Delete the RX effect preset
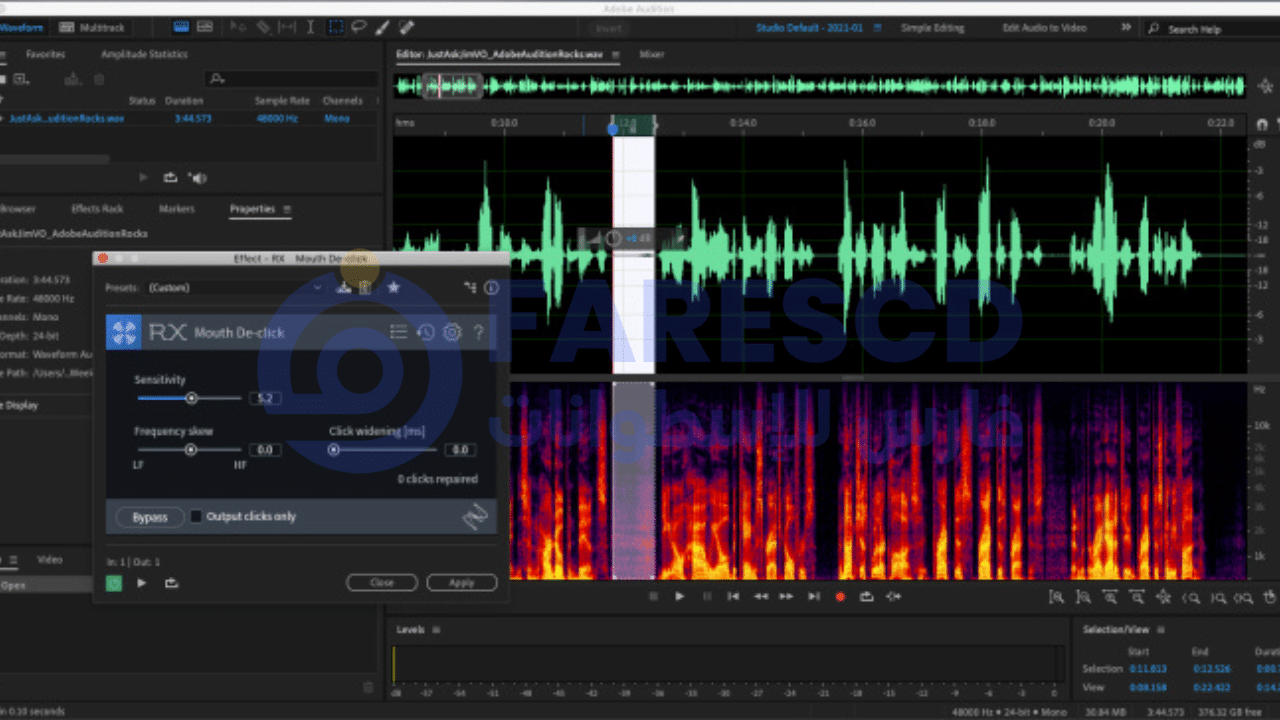Image resolution: width=1280 pixels, height=720 pixels. tap(365, 287)
